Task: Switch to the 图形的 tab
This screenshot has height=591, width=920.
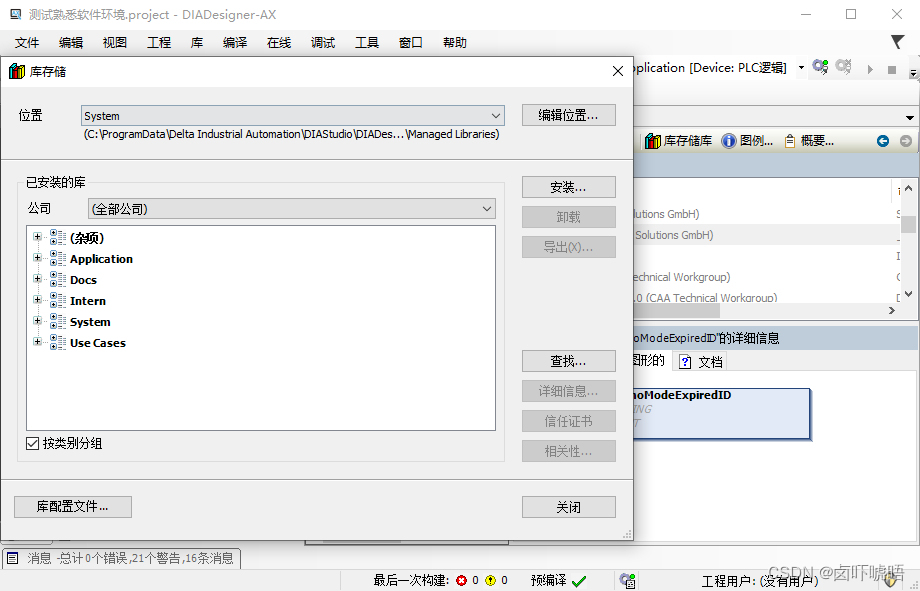Action: (x=649, y=360)
